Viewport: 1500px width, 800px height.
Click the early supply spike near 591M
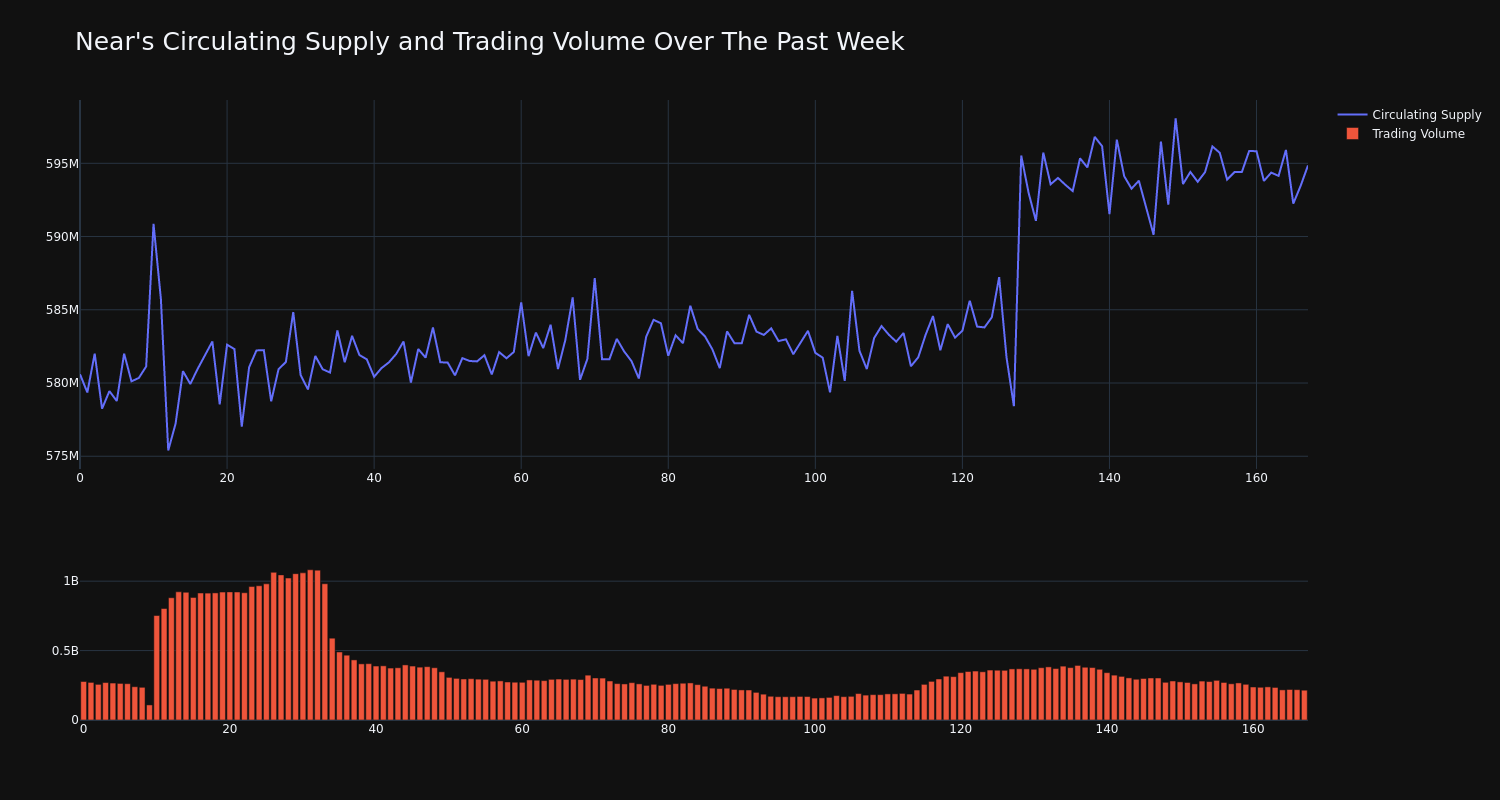[153, 224]
